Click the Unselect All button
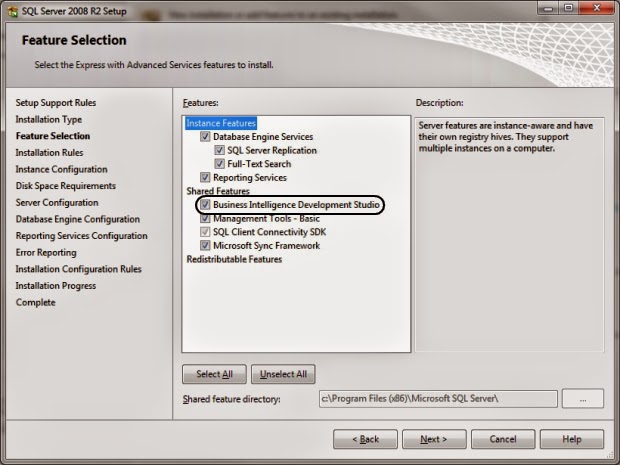The image size is (620, 465). click(x=283, y=374)
